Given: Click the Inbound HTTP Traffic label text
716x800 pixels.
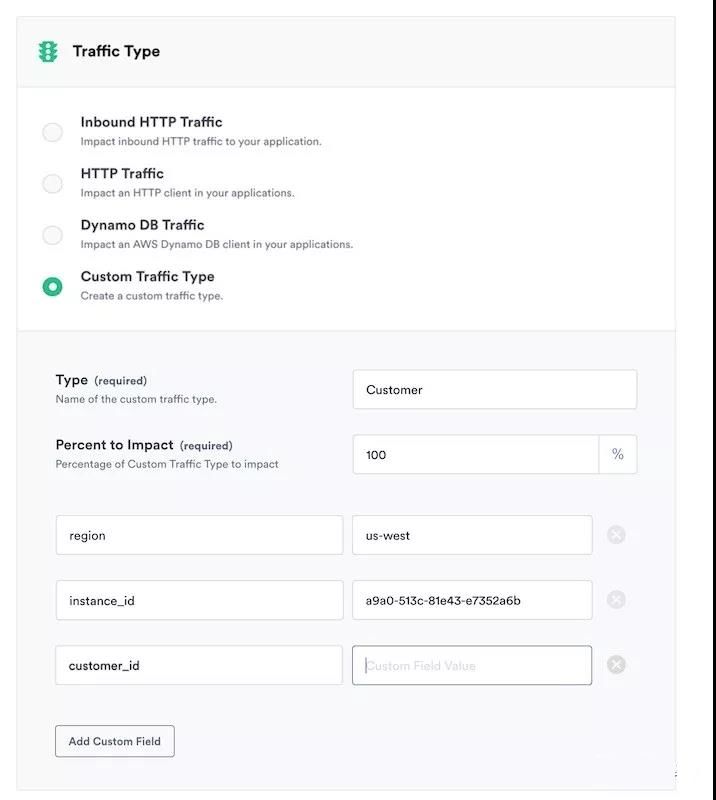Looking at the screenshot, I should click(x=151, y=122).
